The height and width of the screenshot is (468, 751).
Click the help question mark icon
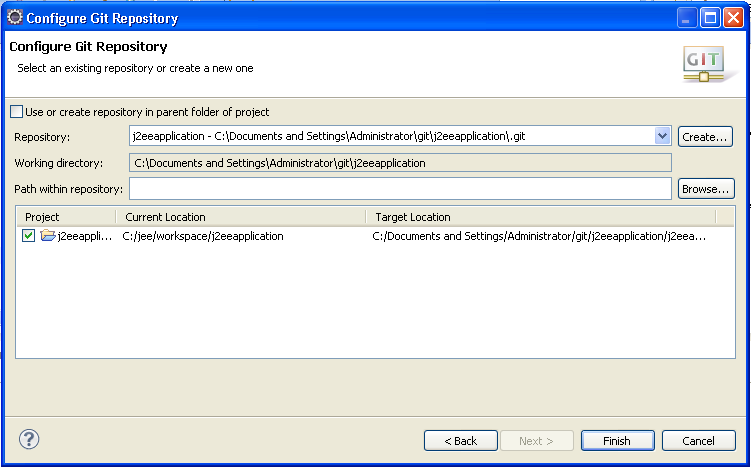click(29, 439)
